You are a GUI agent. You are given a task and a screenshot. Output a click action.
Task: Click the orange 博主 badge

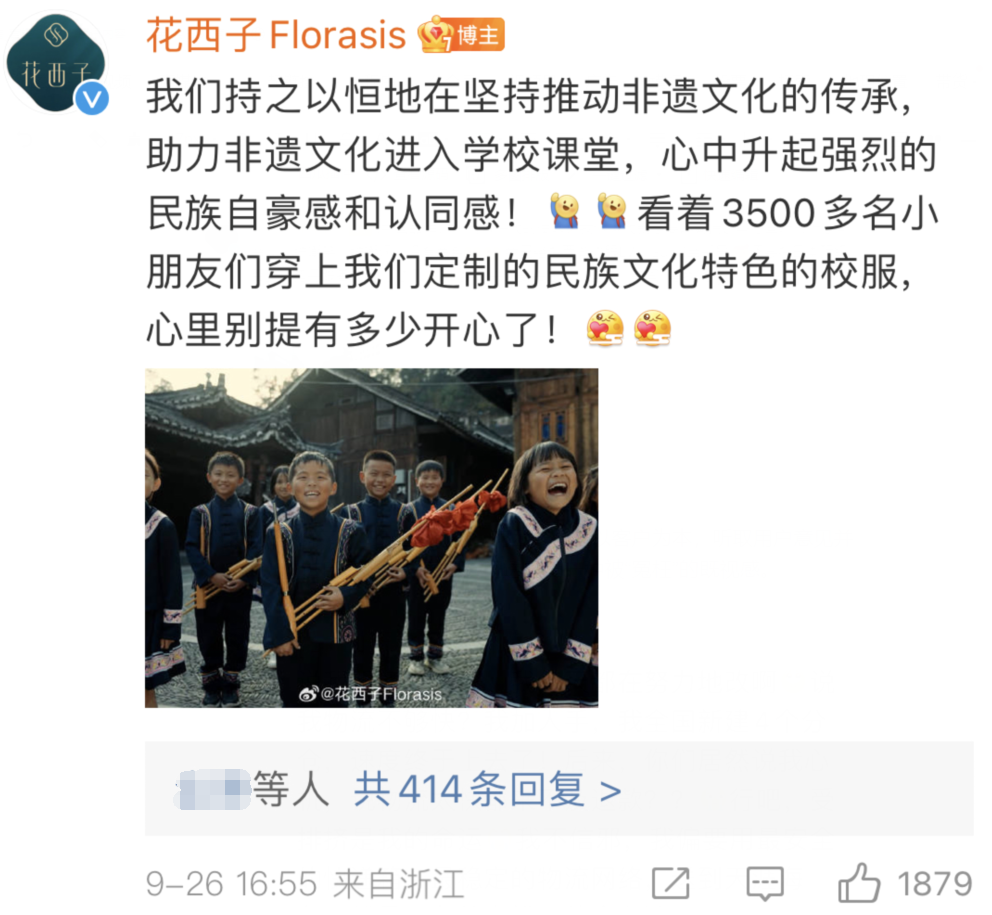click(478, 35)
